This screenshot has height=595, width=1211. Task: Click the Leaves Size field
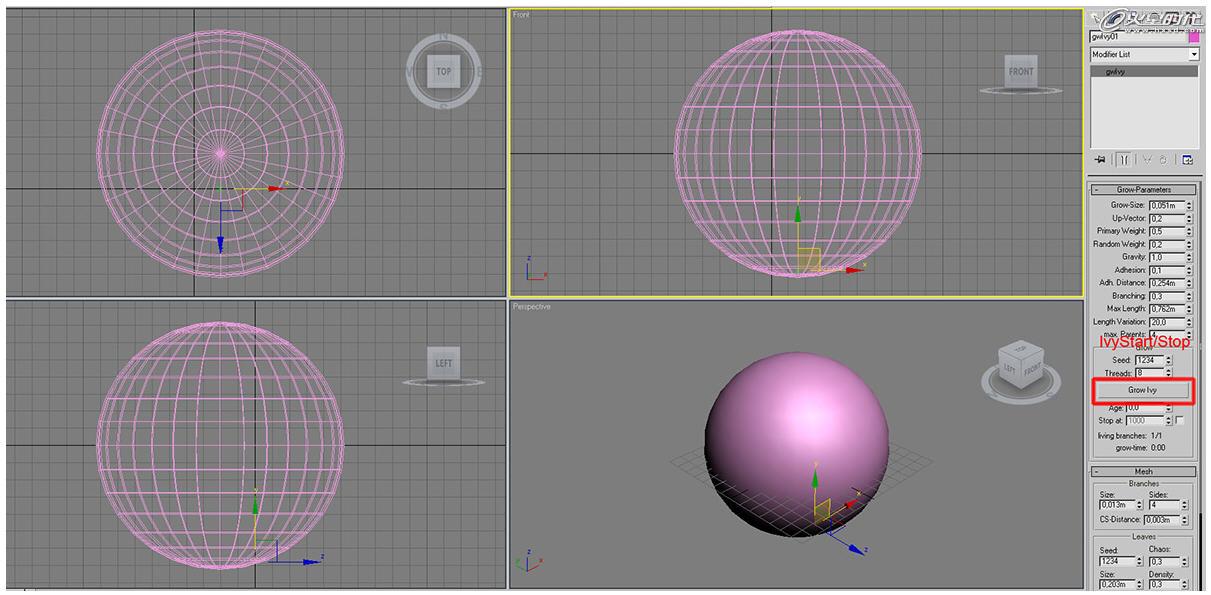pos(1116,585)
